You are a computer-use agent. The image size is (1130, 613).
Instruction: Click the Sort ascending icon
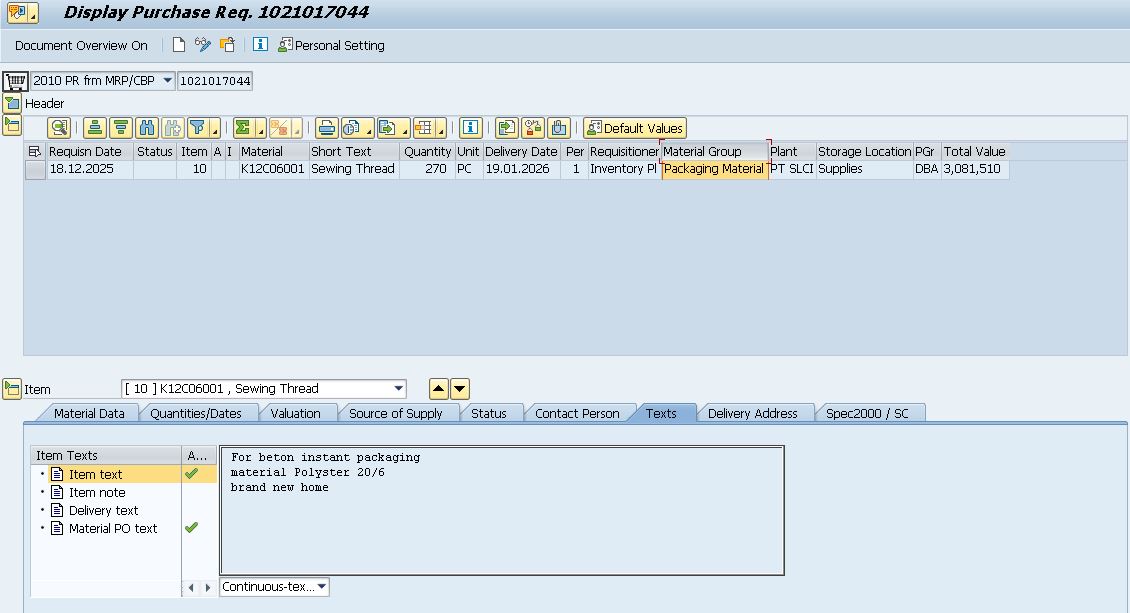click(95, 128)
